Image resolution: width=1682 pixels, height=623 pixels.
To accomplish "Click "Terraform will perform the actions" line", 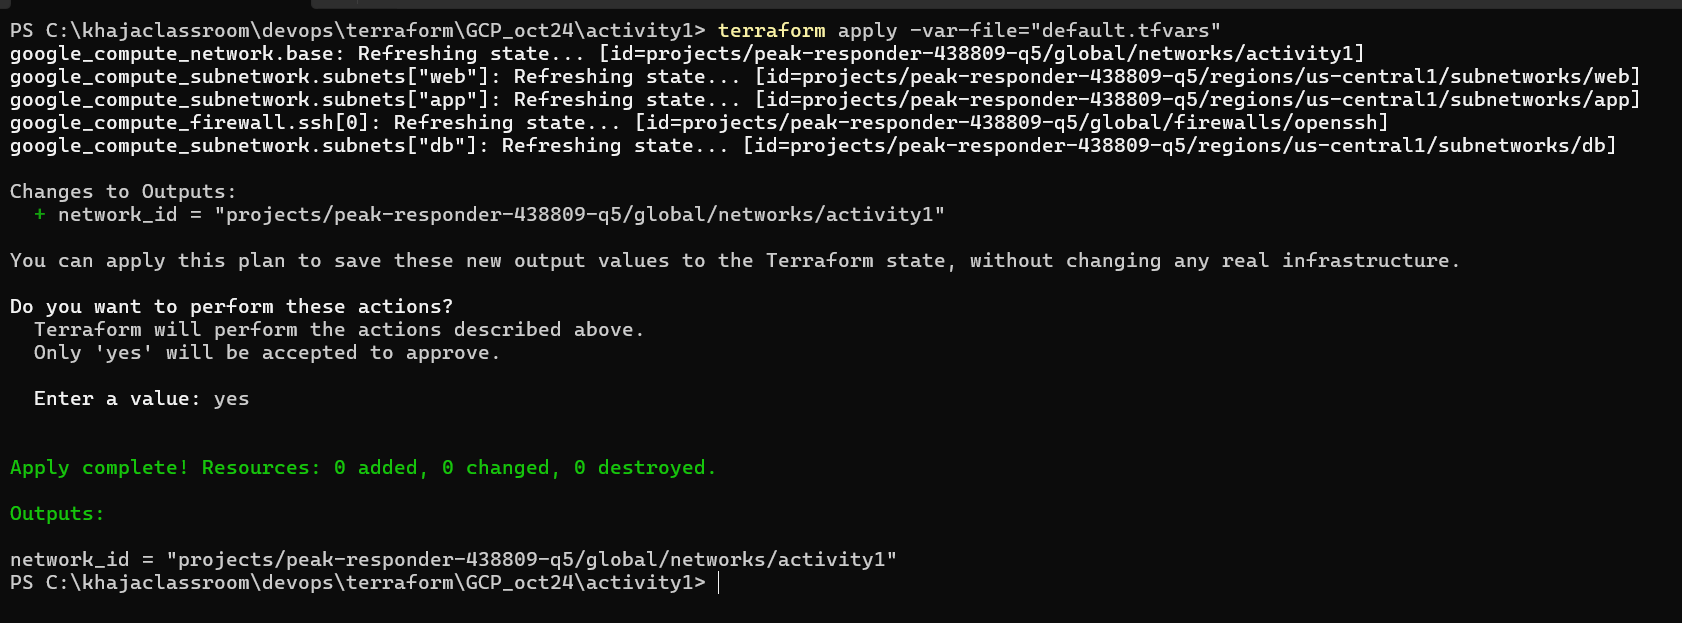I will (x=339, y=330).
